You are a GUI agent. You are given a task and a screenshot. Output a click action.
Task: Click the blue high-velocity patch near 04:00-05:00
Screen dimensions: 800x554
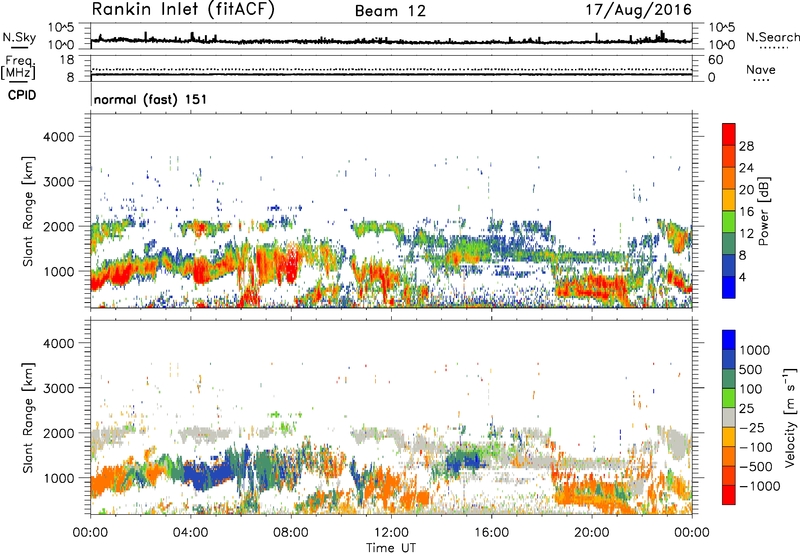[x=207, y=473]
